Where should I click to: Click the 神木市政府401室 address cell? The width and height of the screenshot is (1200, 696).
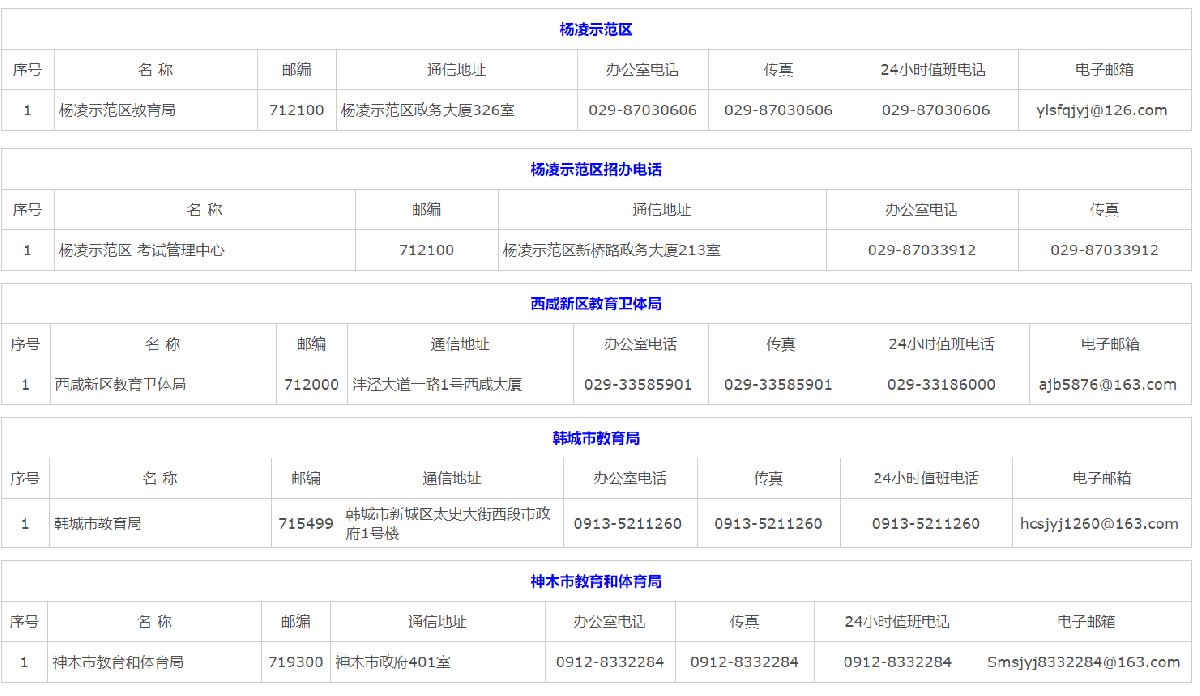(x=385, y=662)
